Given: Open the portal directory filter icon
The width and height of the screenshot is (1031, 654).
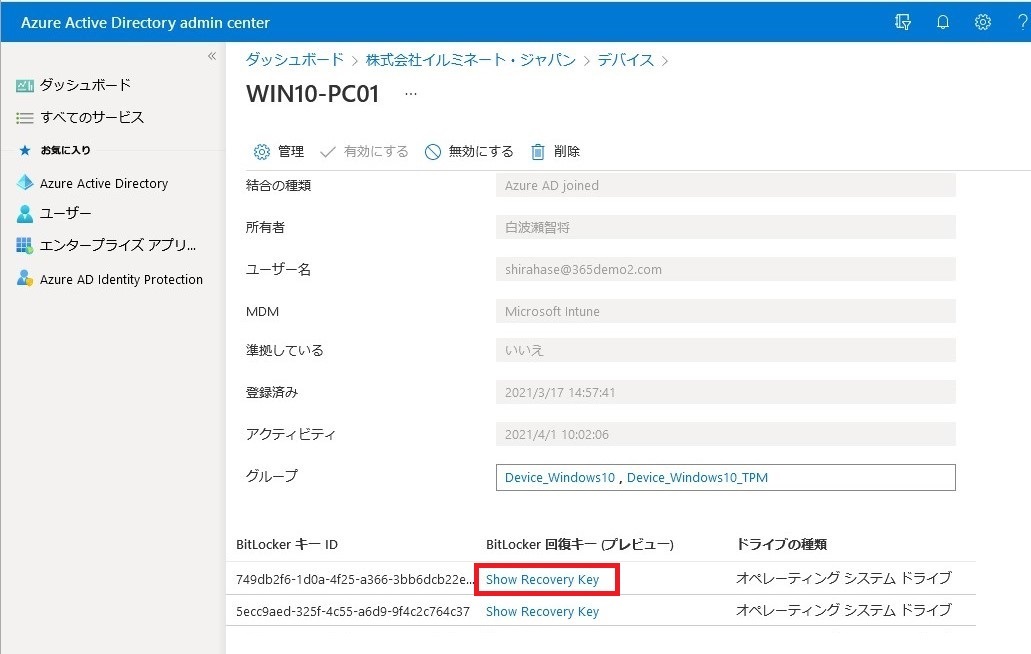Looking at the screenshot, I should point(903,22).
